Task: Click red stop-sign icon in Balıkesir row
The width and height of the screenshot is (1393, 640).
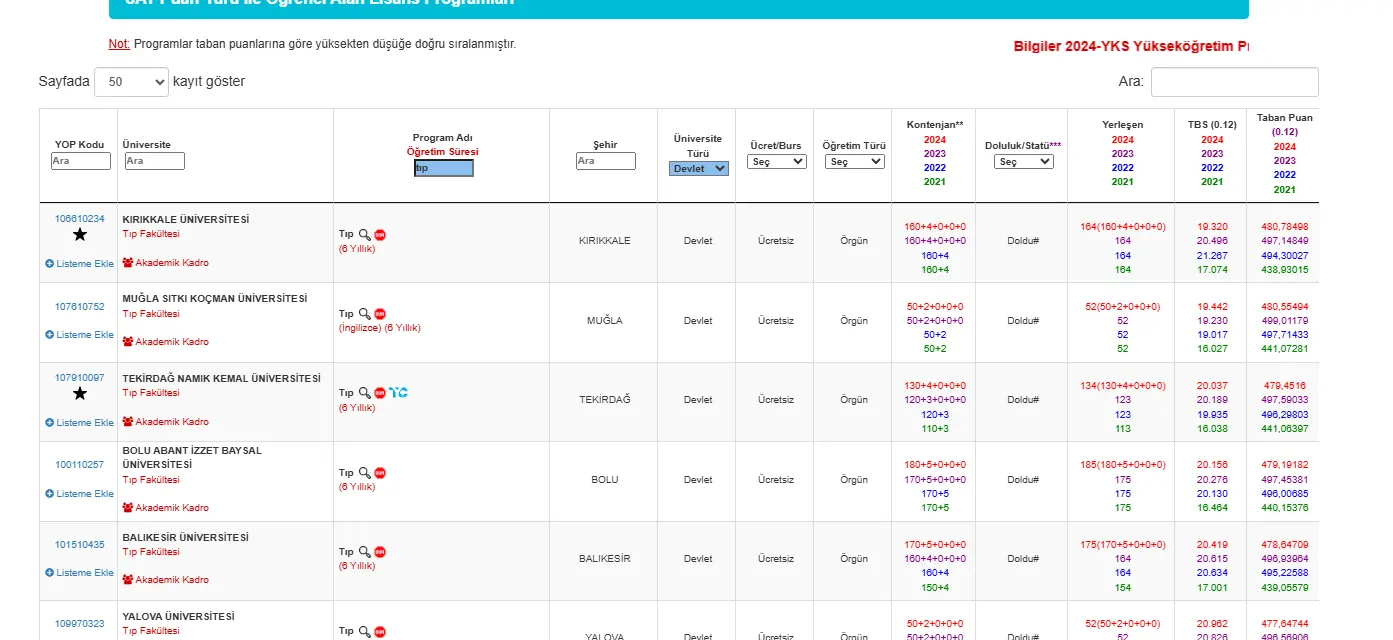Action: (380, 551)
